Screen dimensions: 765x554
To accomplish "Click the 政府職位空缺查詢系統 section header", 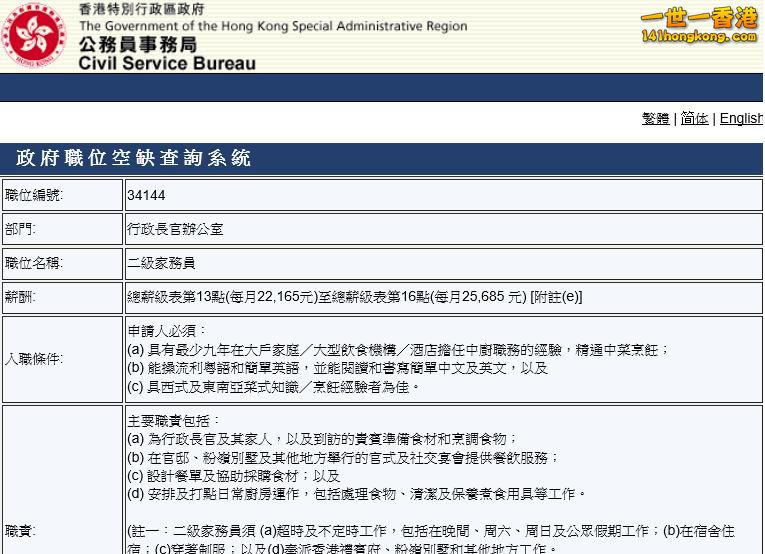I will pos(133,158).
